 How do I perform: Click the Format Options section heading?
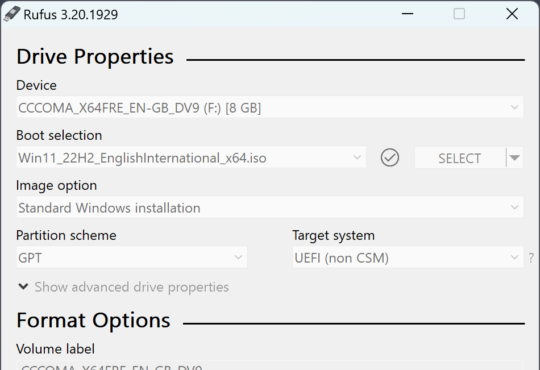coord(93,320)
